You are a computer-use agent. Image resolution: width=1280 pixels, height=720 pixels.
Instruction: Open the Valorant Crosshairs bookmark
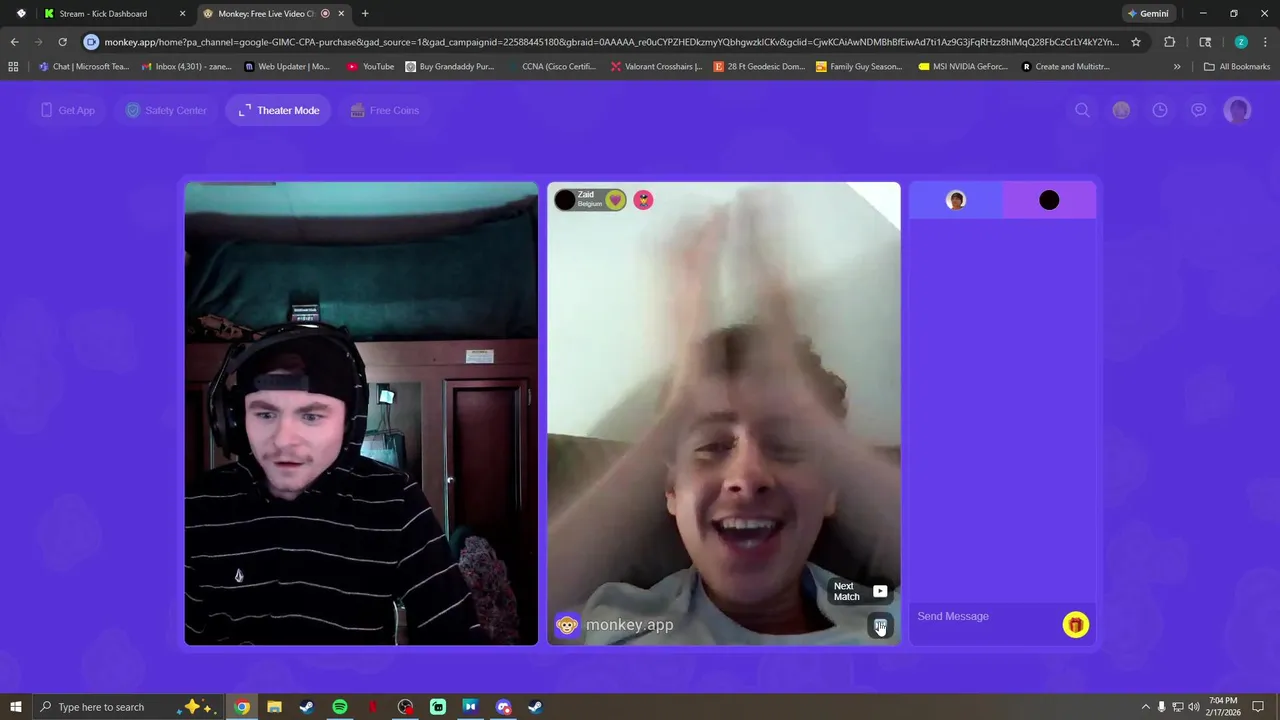656,67
